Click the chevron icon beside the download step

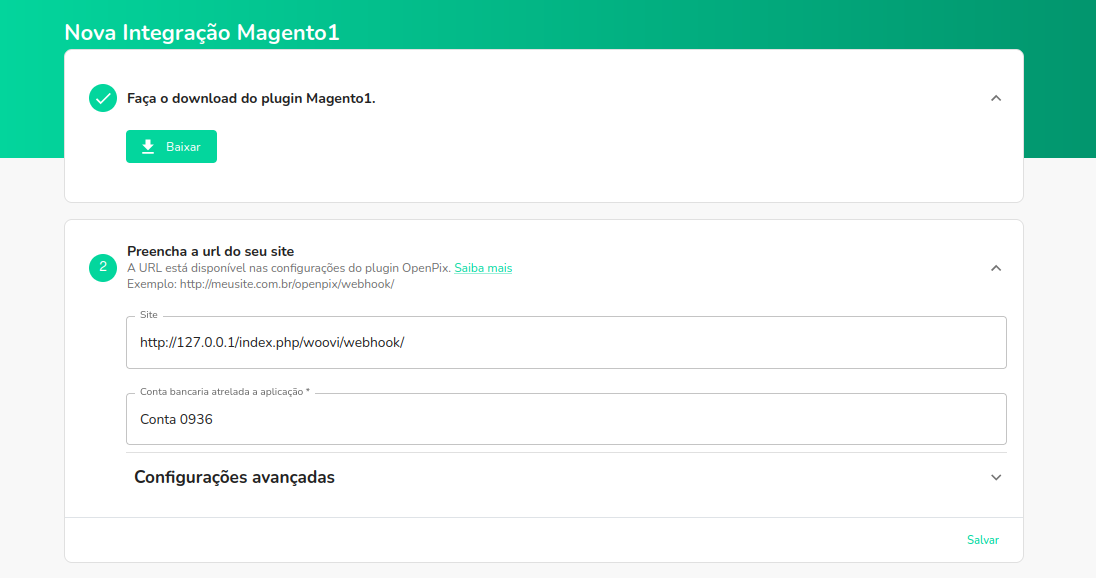[995, 98]
